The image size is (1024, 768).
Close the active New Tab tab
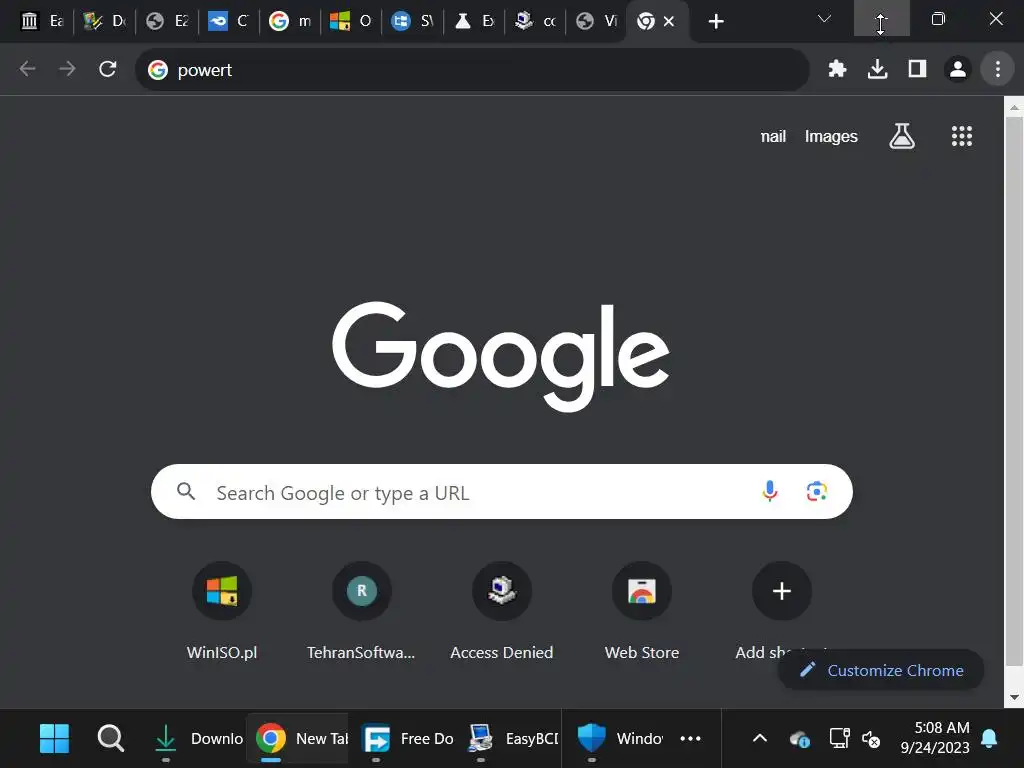[669, 22]
